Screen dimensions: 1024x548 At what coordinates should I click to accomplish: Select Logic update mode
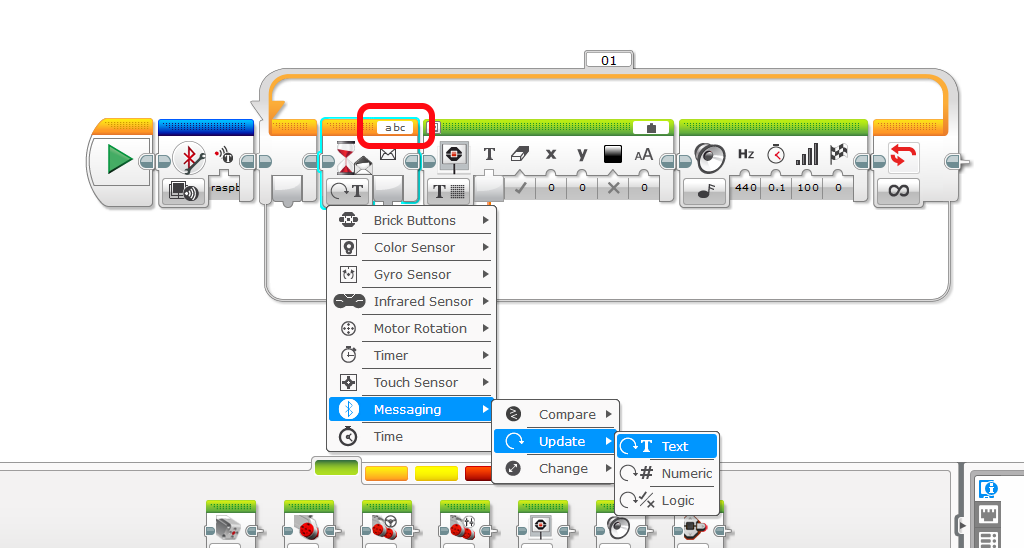tap(667, 500)
